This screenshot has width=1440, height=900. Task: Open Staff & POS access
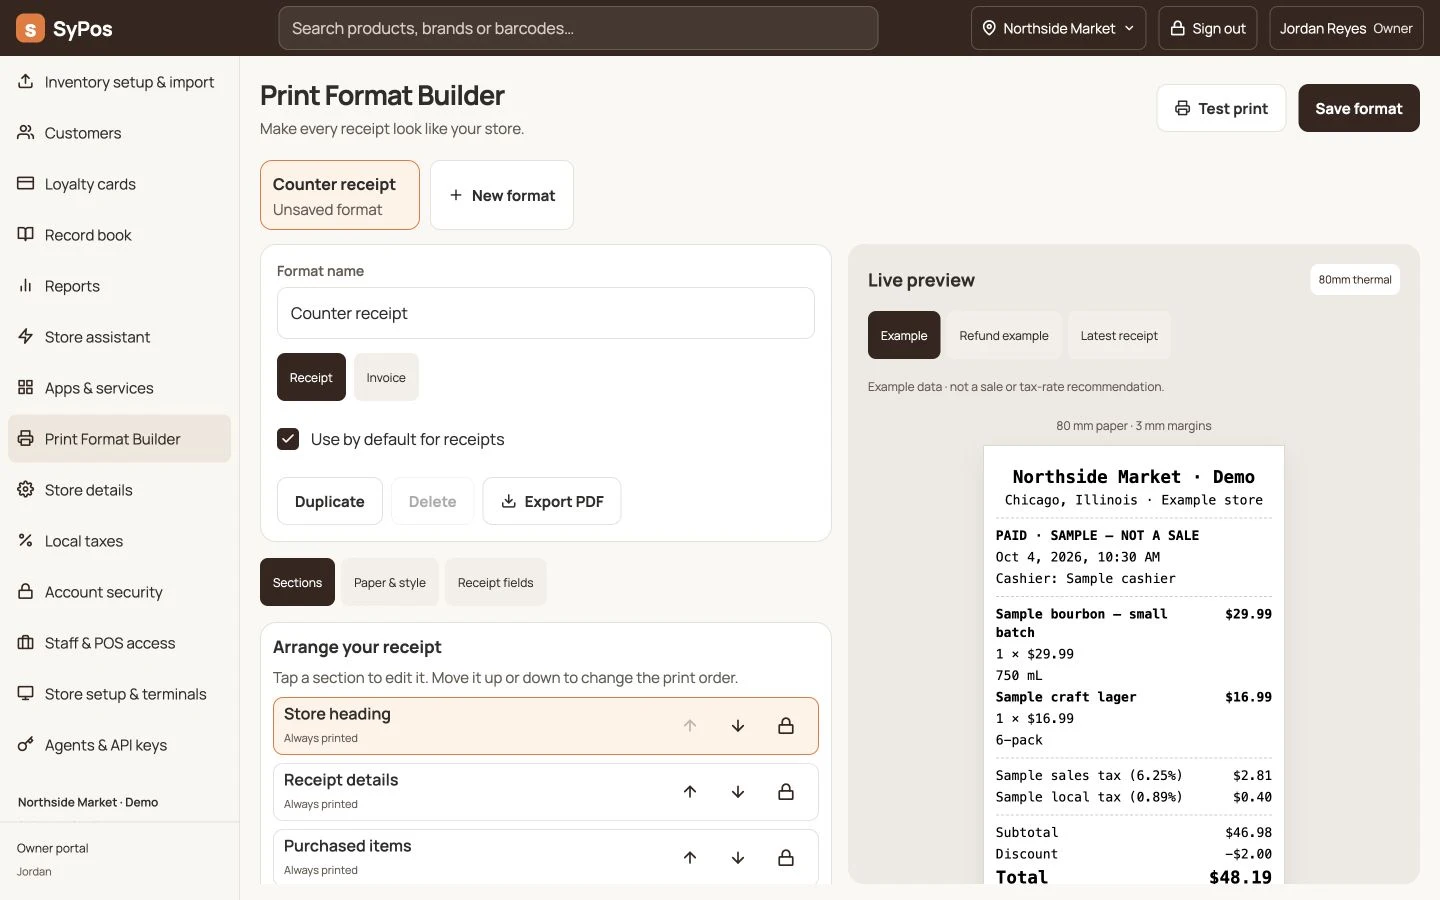click(119, 643)
